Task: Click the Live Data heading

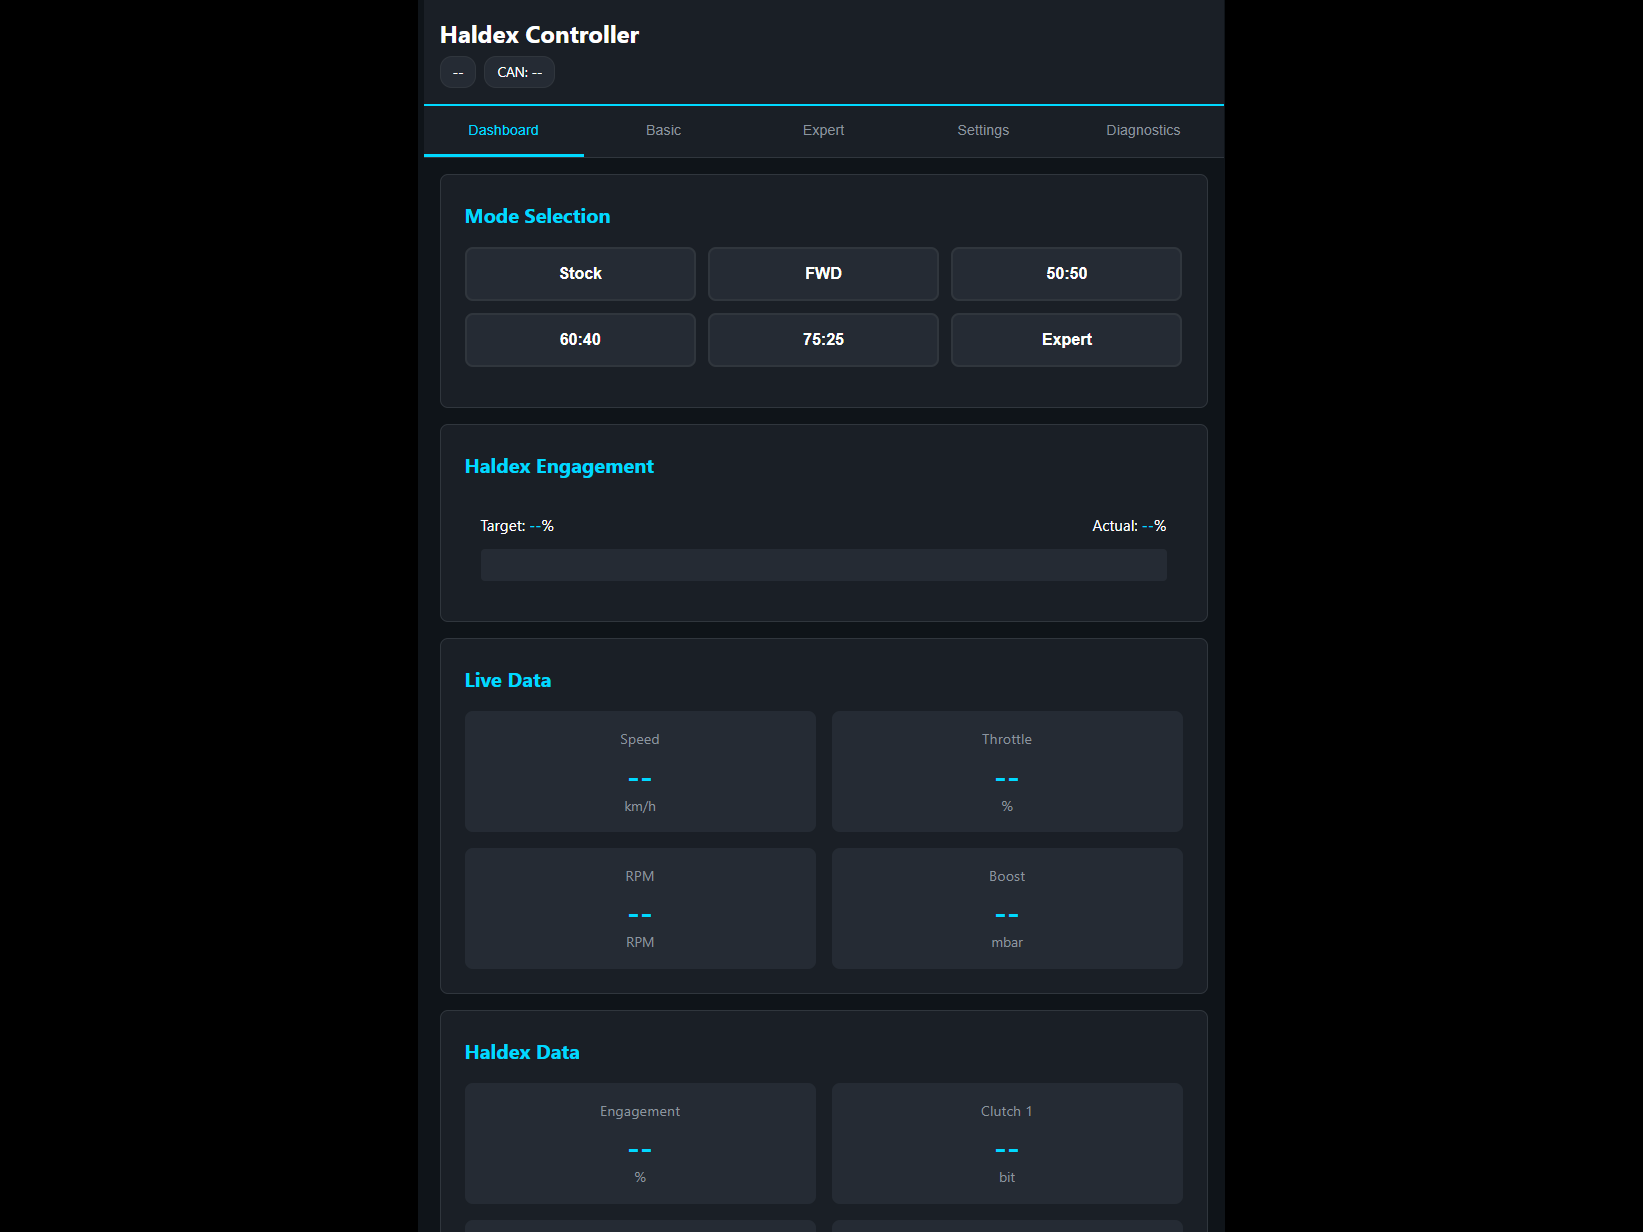Action: 508,681
